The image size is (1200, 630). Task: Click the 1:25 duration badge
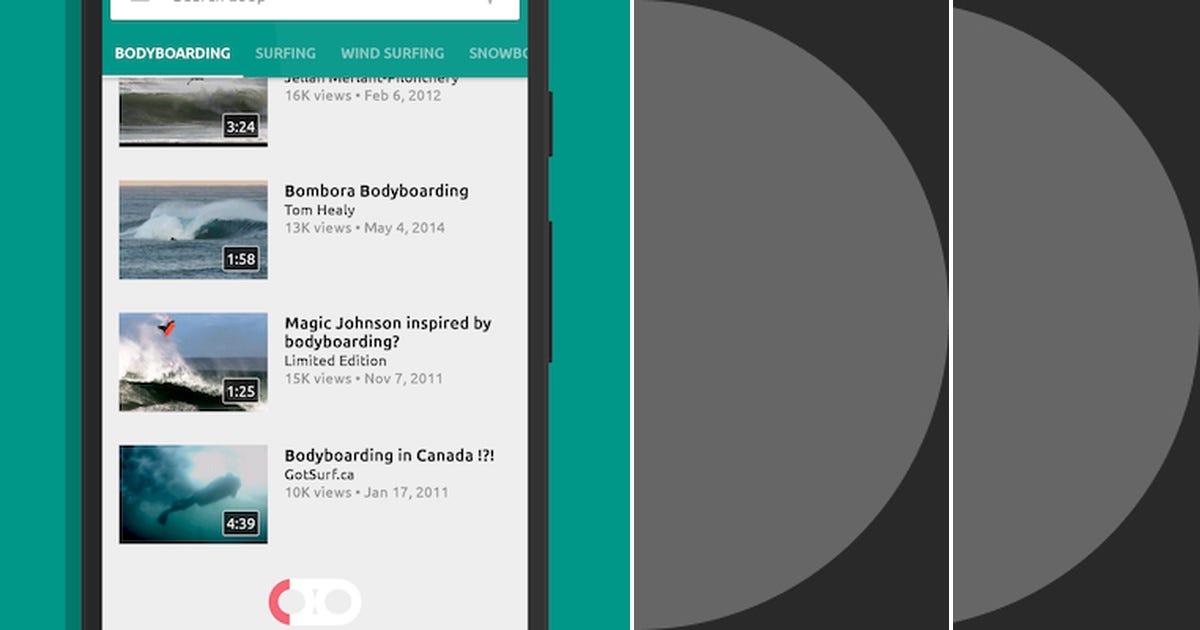241,392
